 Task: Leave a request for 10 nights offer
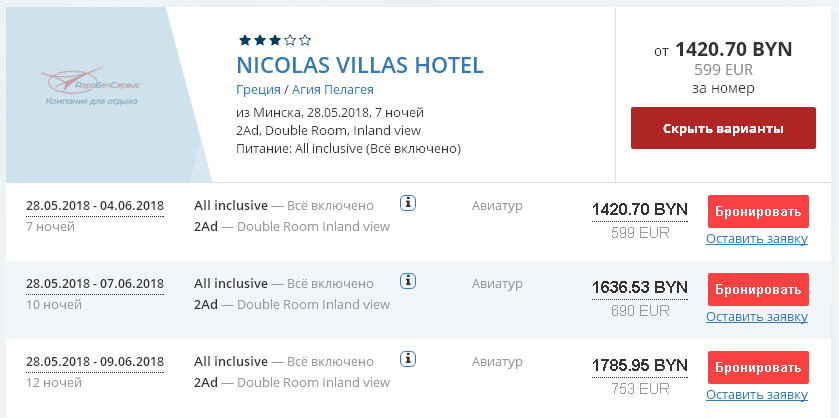coord(757,317)
